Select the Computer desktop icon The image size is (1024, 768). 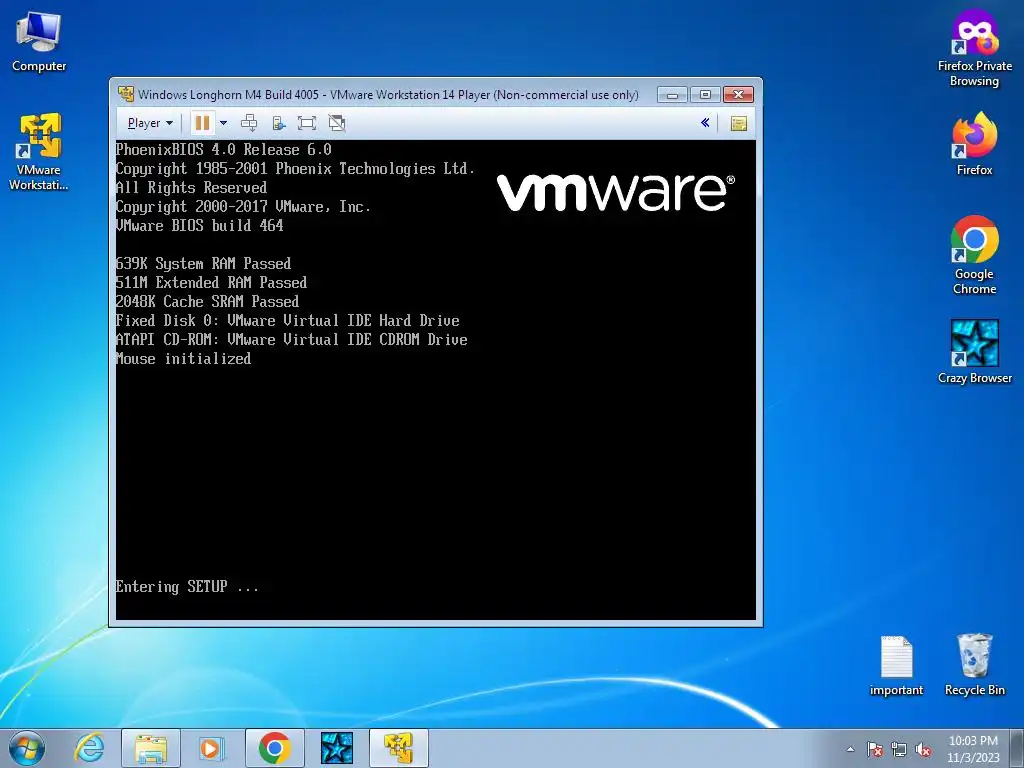(39, 42)
